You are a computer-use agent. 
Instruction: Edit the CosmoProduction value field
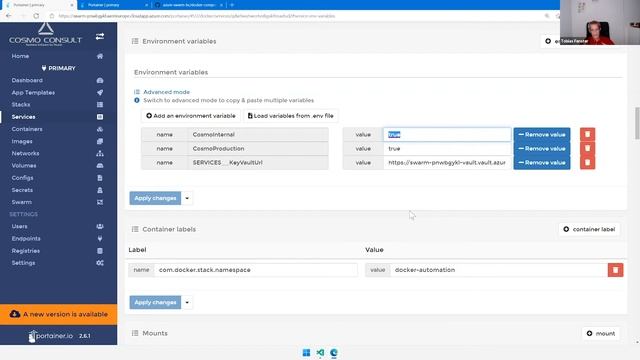click(447, 149)
